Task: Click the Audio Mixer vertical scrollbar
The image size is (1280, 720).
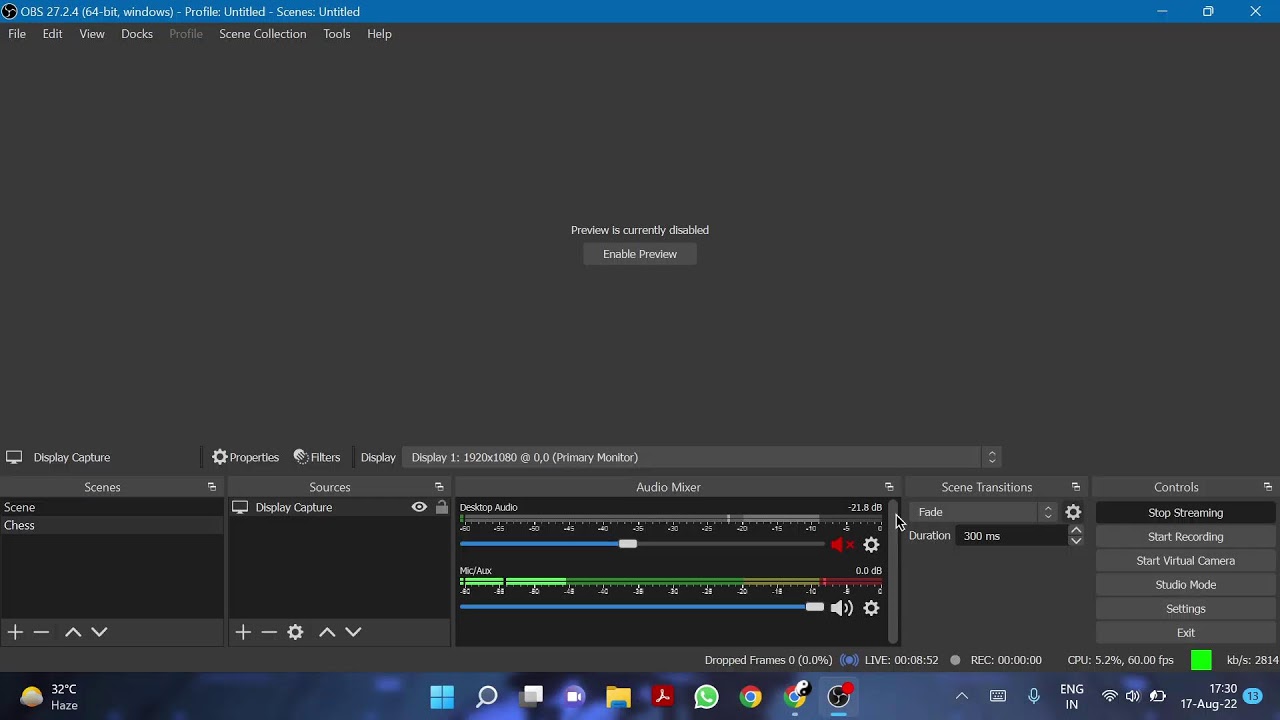Action: click(x=893, y=572)
